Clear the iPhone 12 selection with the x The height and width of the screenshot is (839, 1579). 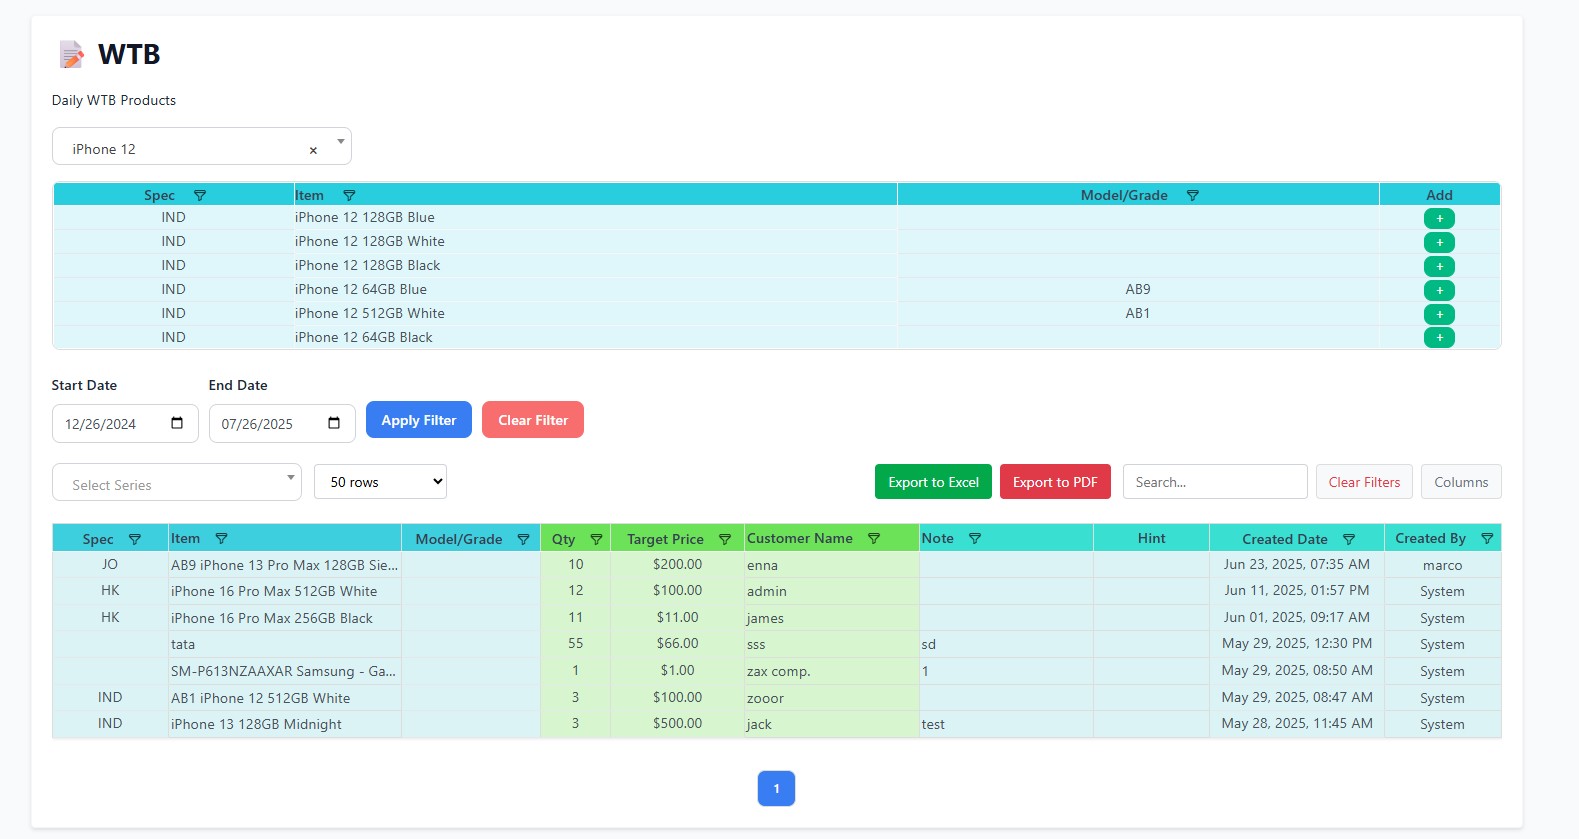[313, 150]
